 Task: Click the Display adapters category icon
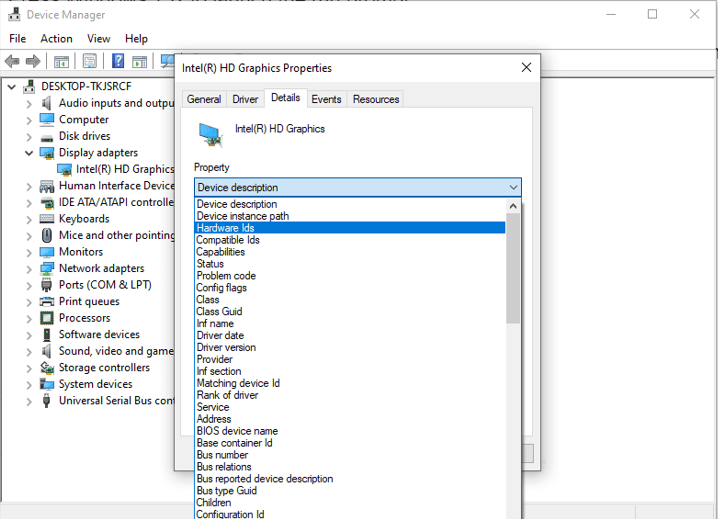(x=47, y=153)
